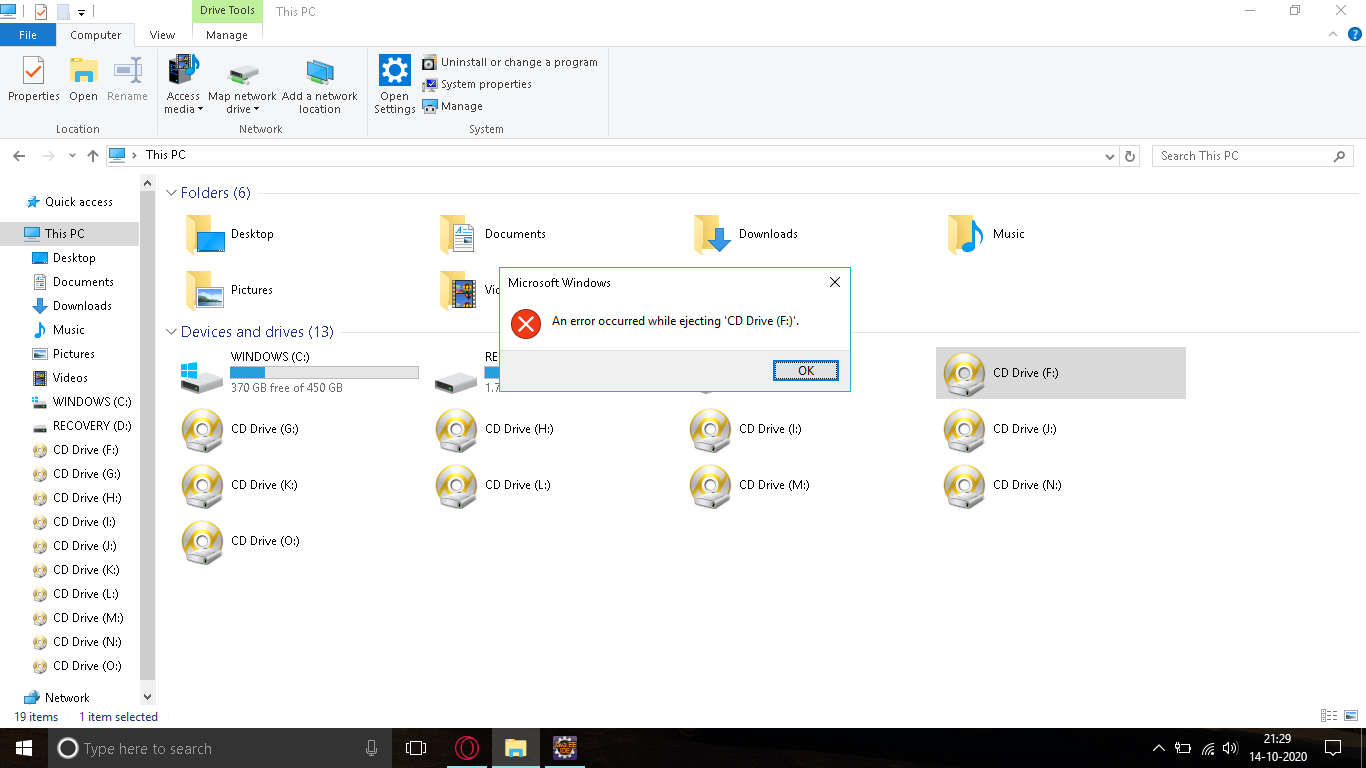Select CD Drive (N:) in main pane
1366x768 pixels.
click(x=1003, y=485)
